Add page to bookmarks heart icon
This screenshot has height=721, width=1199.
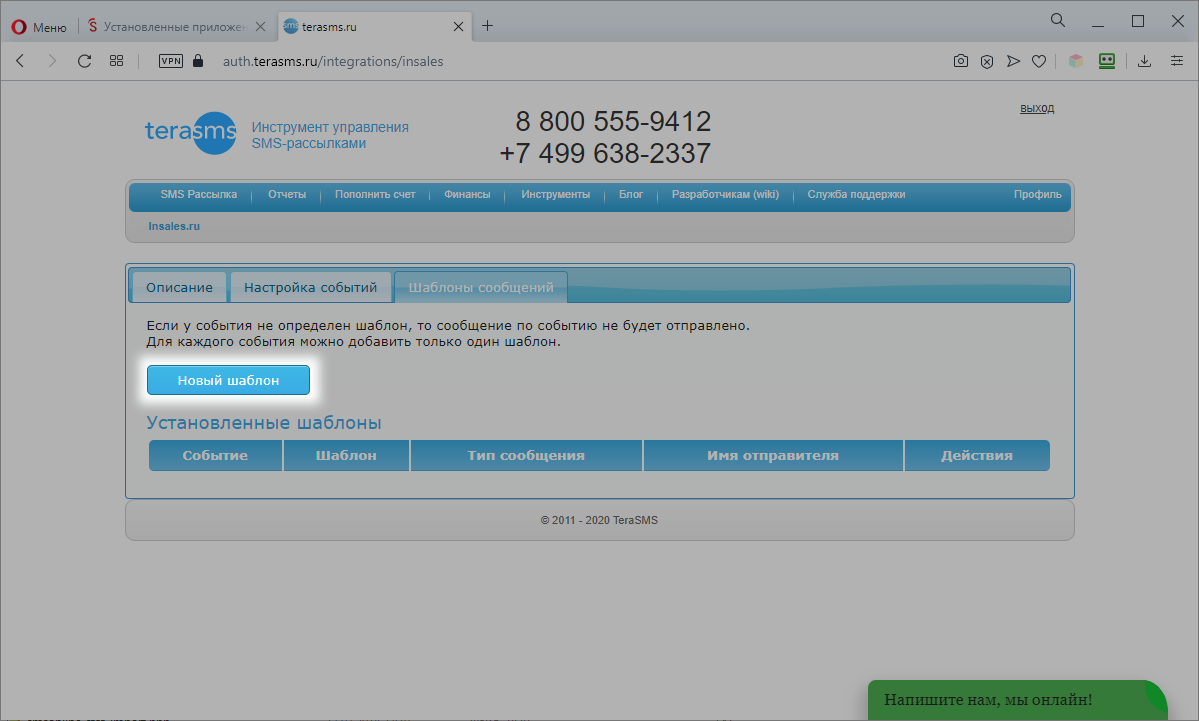tap(1038, 61)
